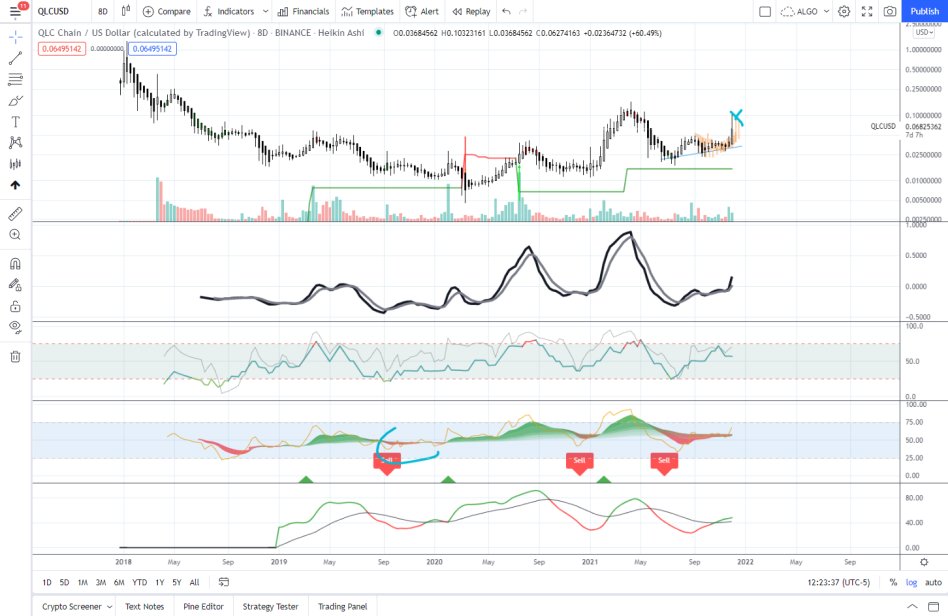The image size is (948, 616).
Task: Set range to 6M
Action: (x=119, y=582)
